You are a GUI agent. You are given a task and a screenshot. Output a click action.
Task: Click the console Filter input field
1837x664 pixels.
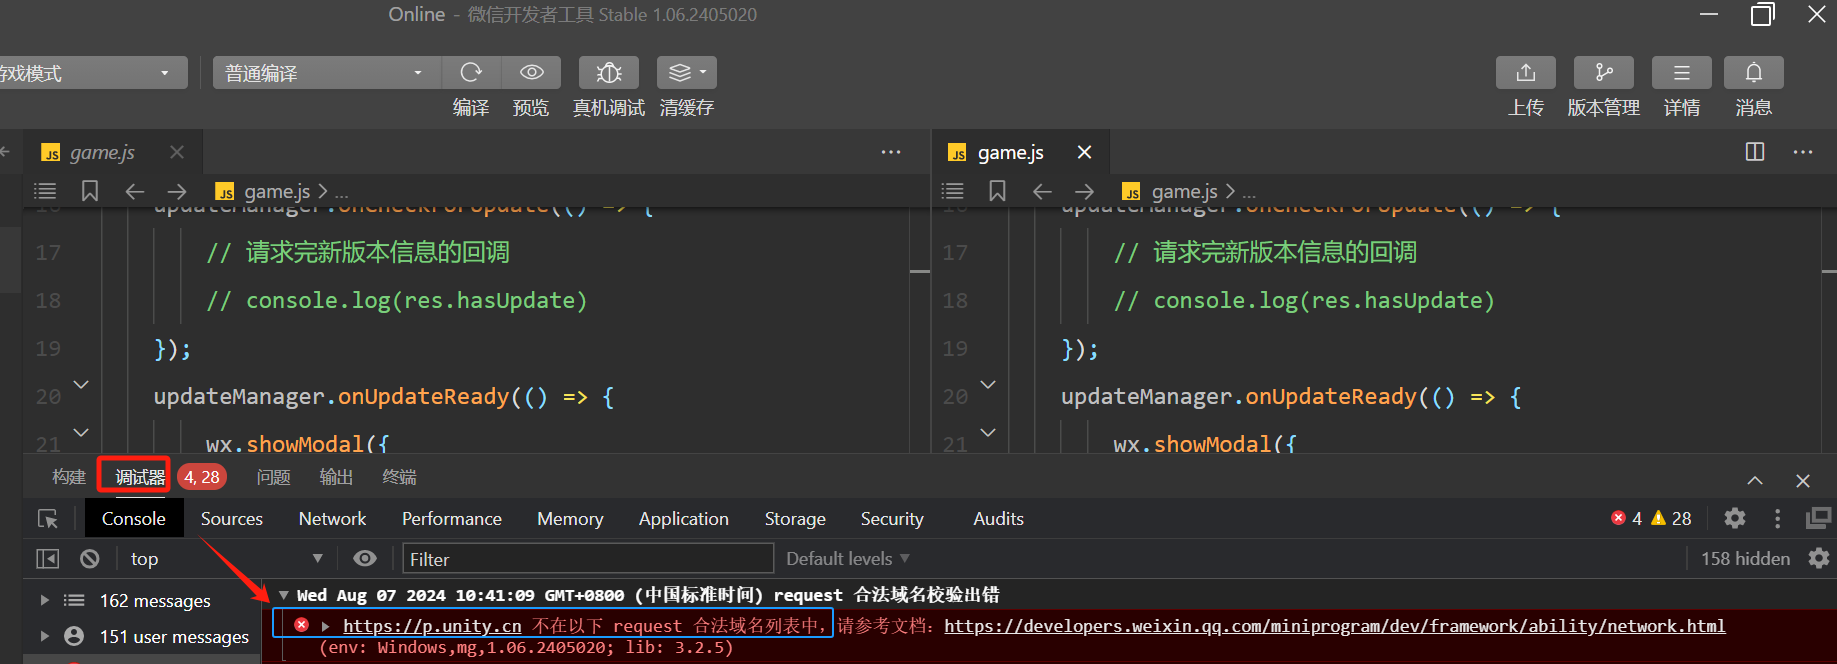click(588, 559)
